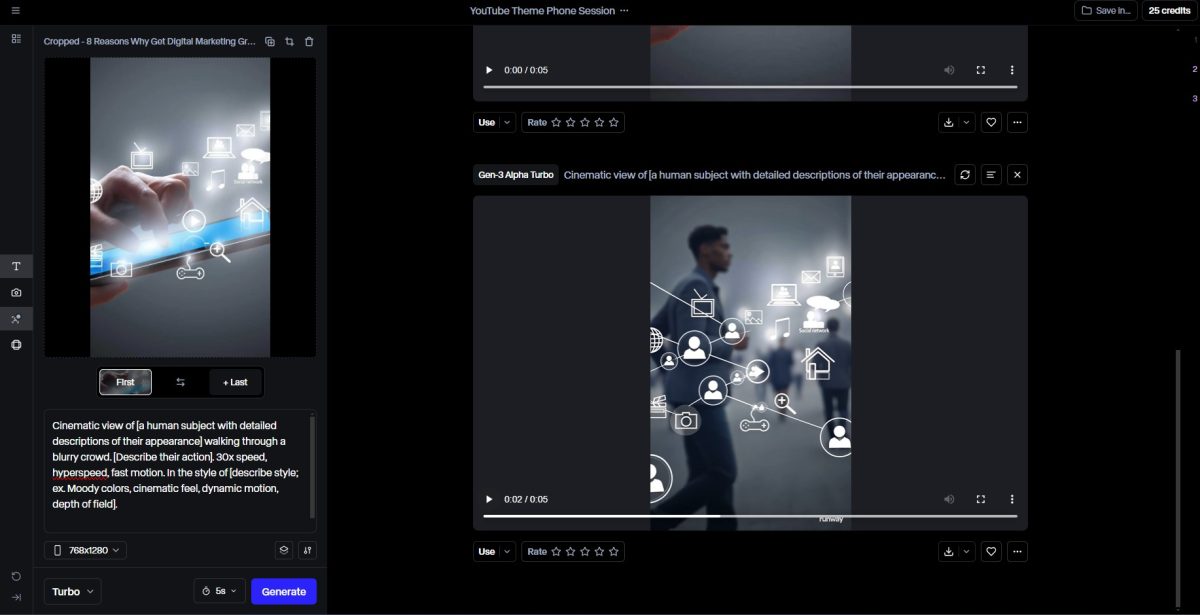Open the motion brush tool in sidebar
The image size is (1200, 615).
pyautogui.click(x=16, y=319)
